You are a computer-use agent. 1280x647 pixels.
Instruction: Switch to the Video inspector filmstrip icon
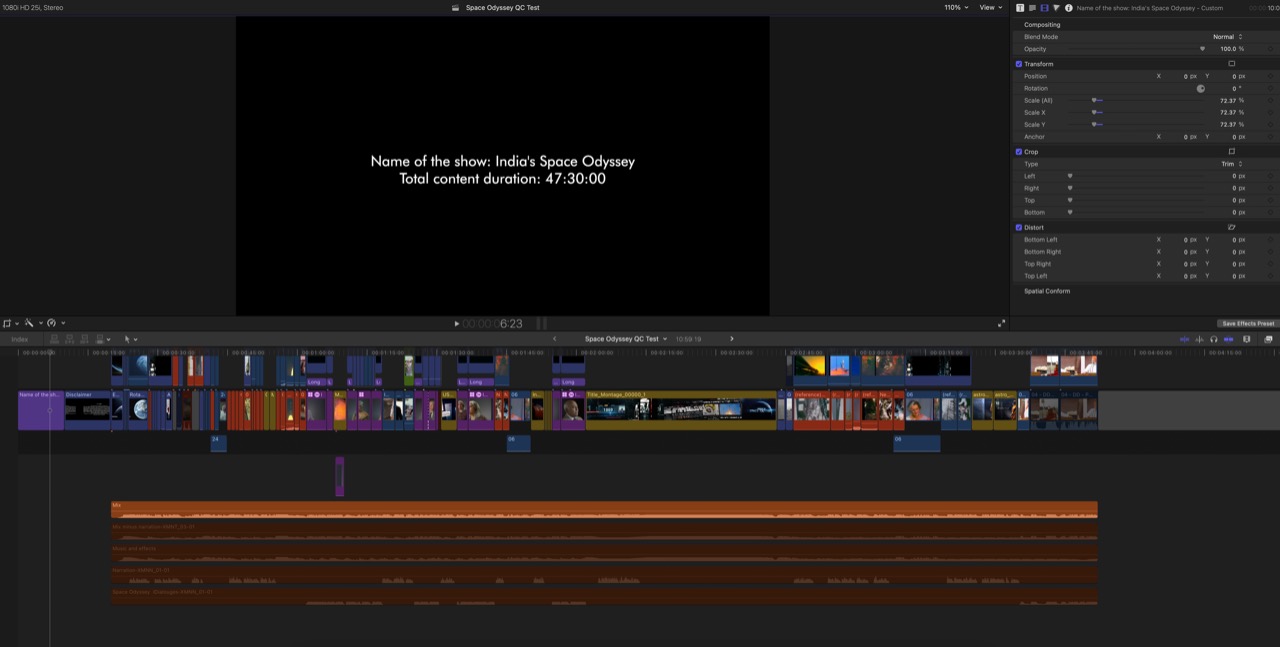pyautogui.click(x=1044, y=8)
